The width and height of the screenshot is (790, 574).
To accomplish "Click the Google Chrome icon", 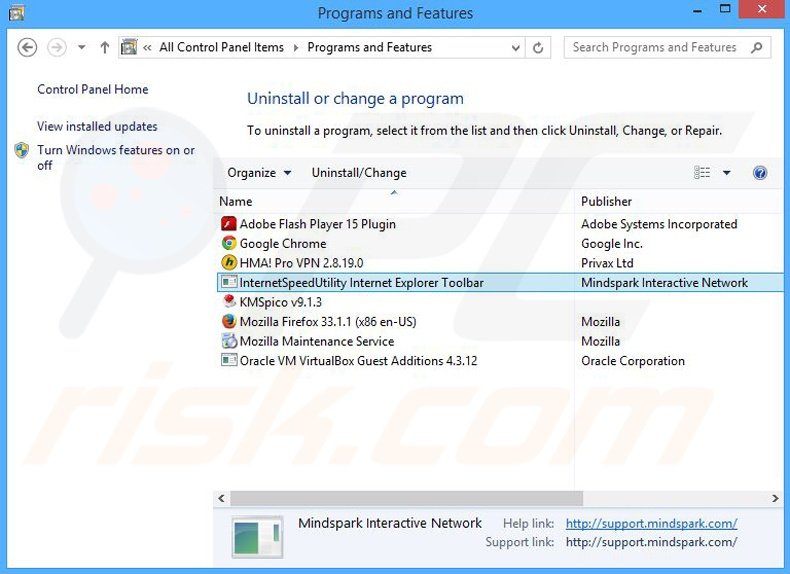I will point(229,243).
